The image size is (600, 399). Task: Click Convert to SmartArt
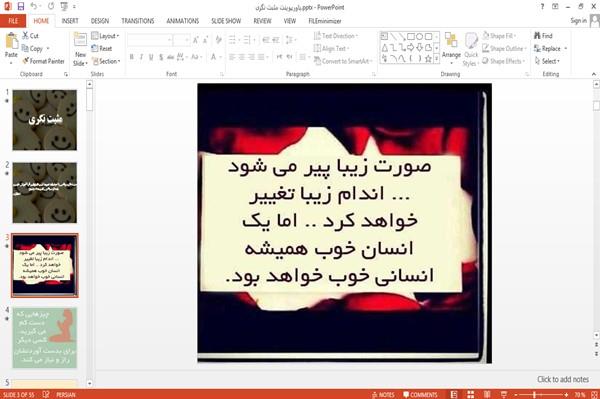[343, 61]
